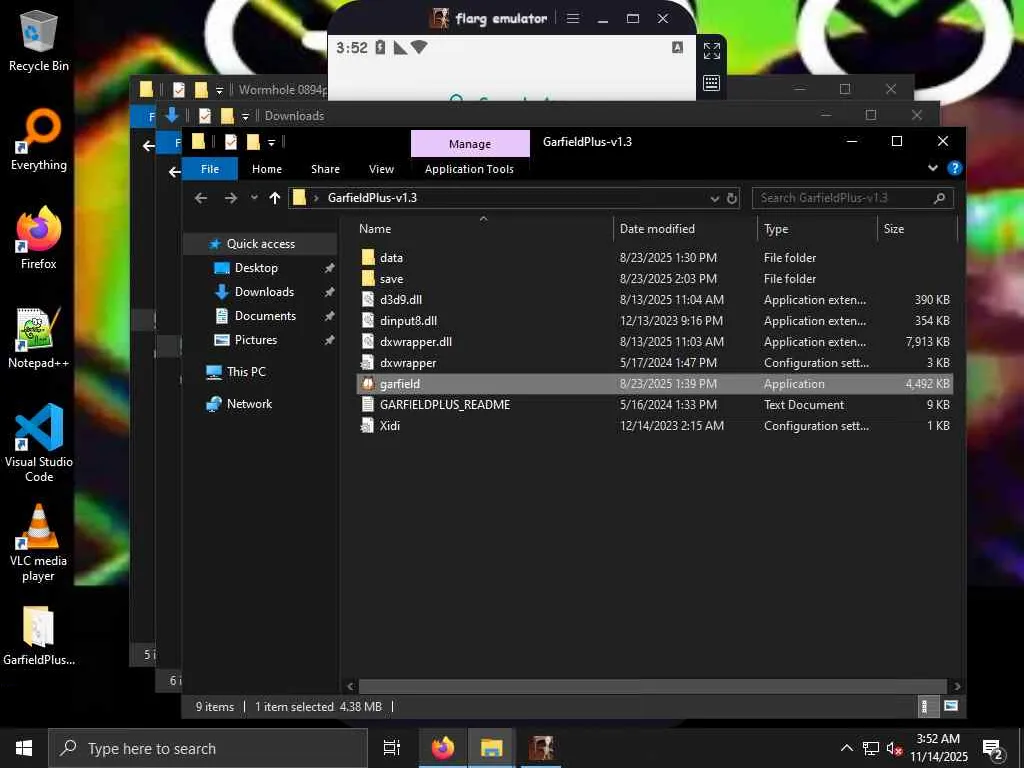Launch the Everything search shortcut on desktop
This screenshot has height=768, width=1024.
point(39,140)
